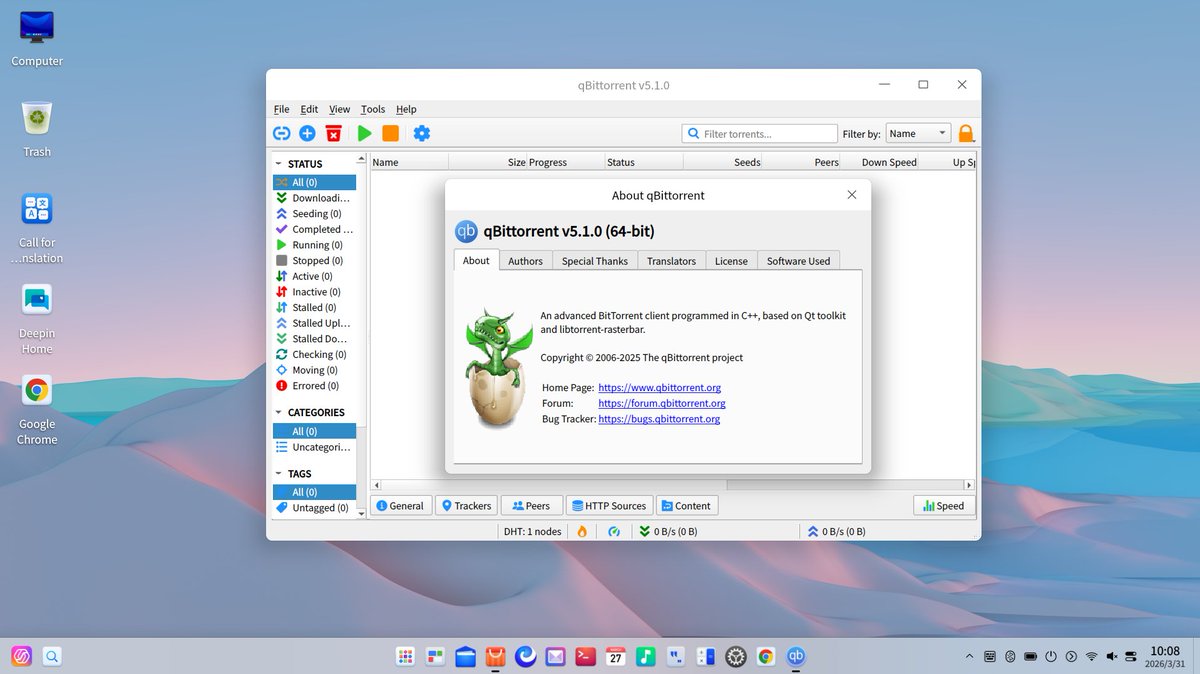The width and height of the screenshot is (1200, 674).
Task: Click the orange lock UI icon
Action: tap(966, 133)
